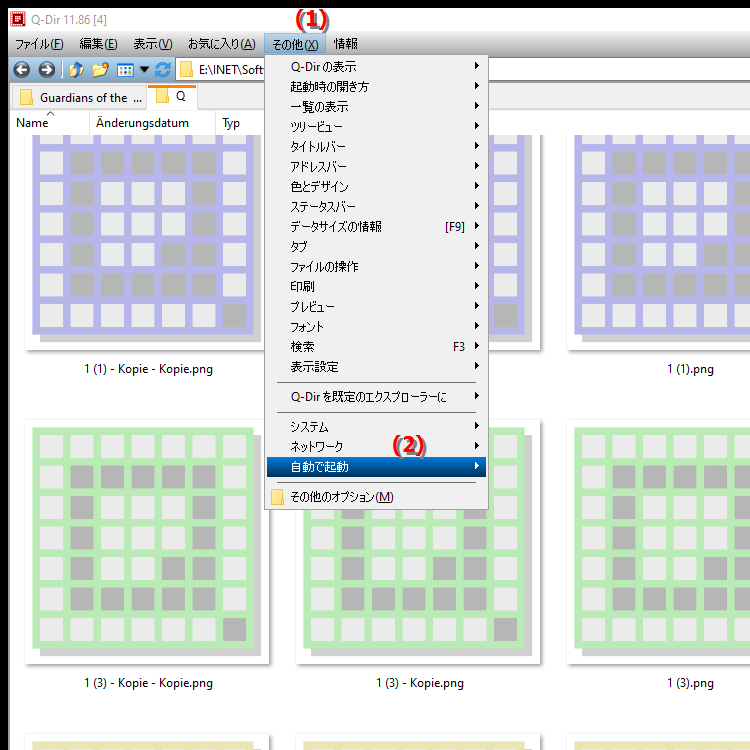Click the forward navigation arrow
The width and height of the screenshot is (750, 750).
(46, 70)
